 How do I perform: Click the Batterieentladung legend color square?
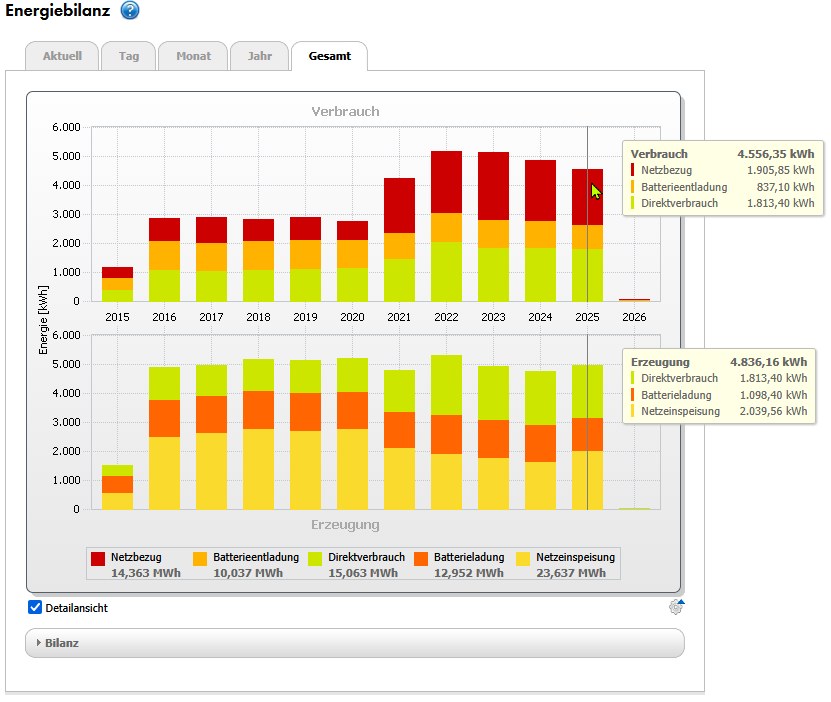[199, 559]
